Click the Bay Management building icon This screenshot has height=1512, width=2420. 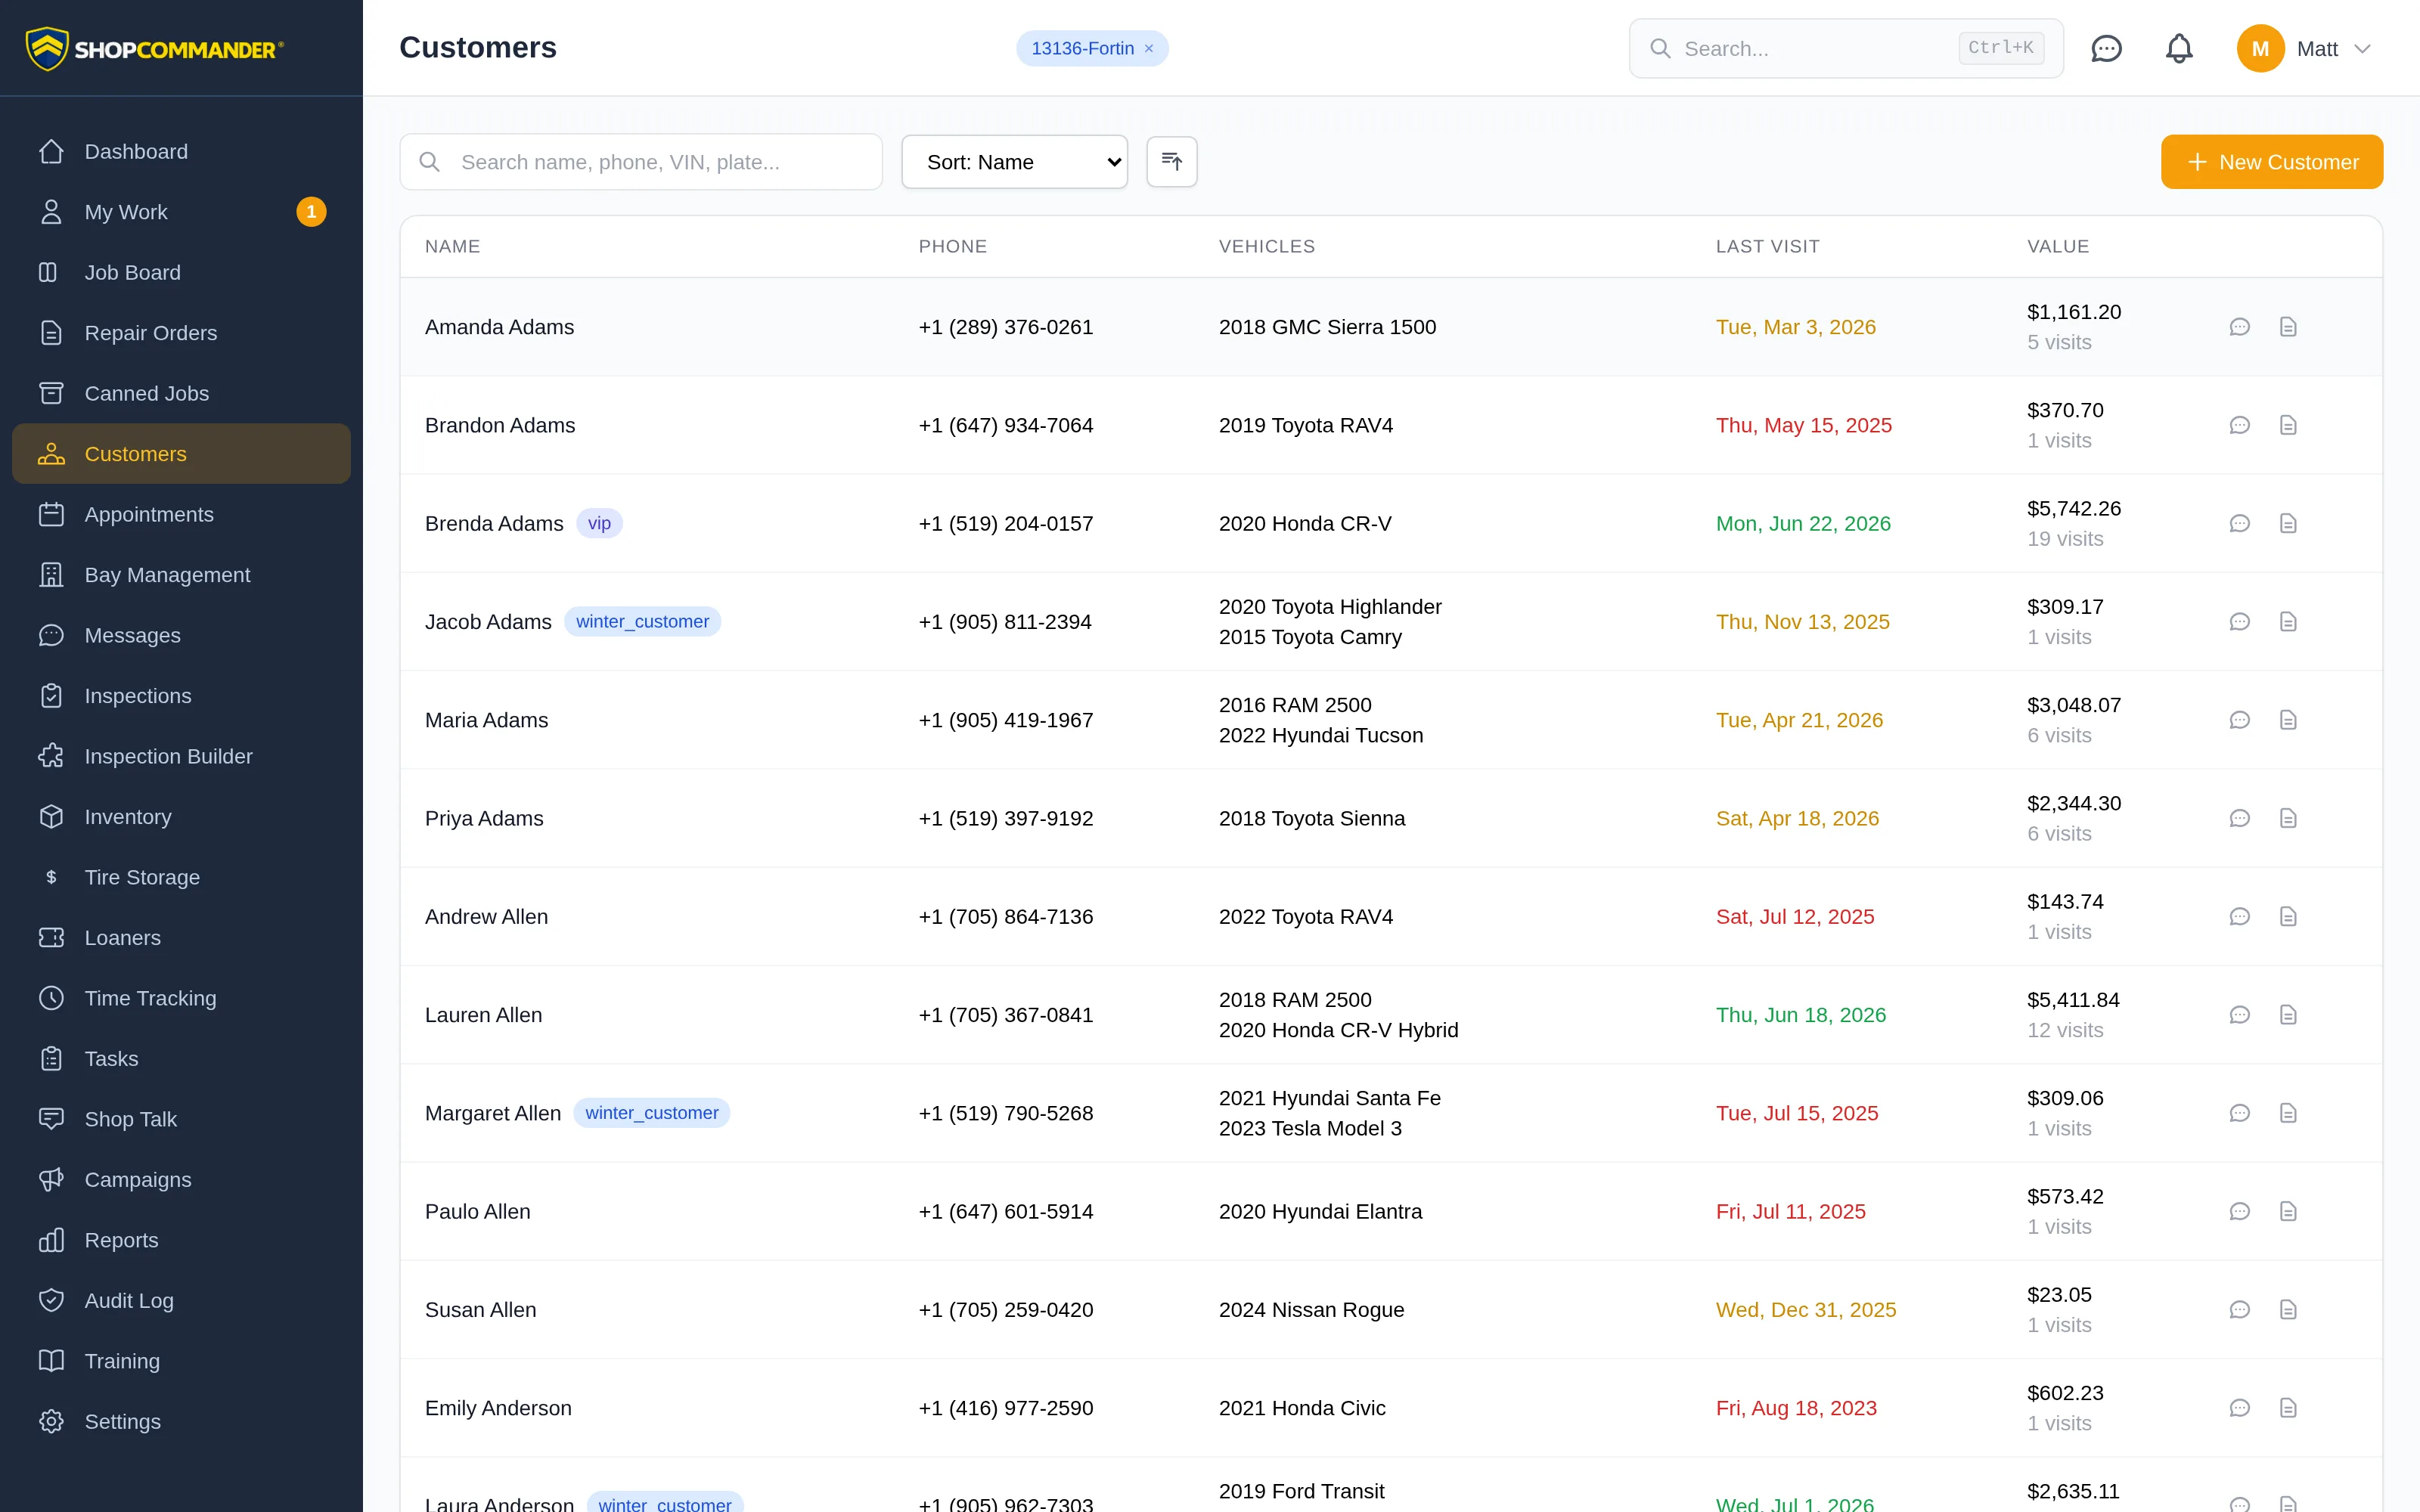[x=51, y=575]
